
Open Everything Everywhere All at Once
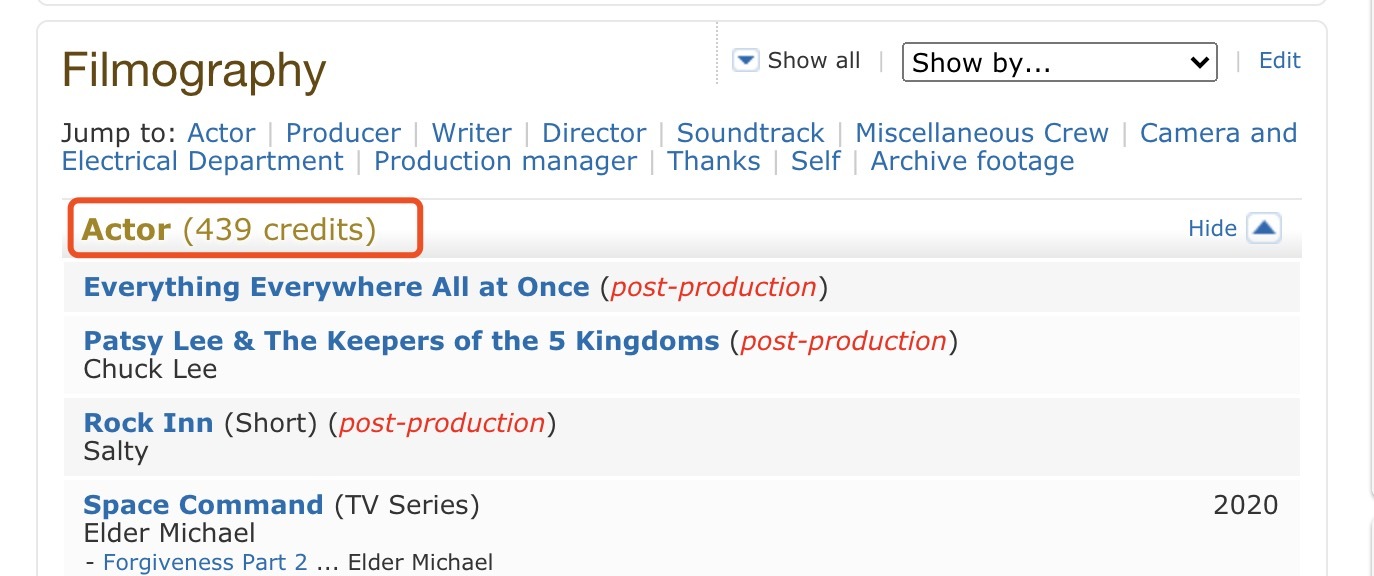[336, 287]
